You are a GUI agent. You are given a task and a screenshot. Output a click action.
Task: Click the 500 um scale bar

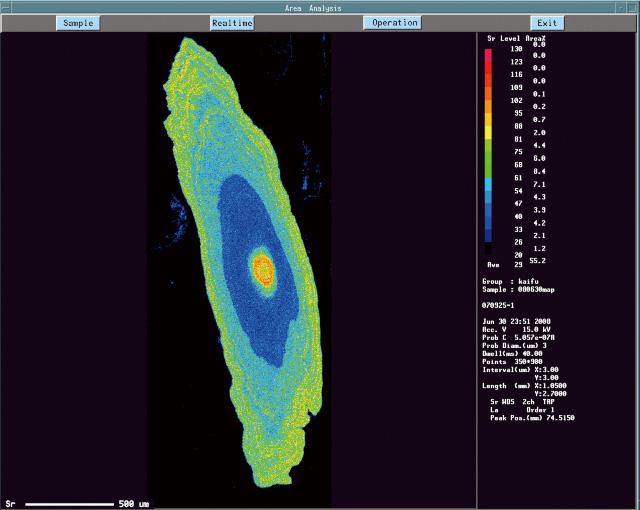coord(69,504)
